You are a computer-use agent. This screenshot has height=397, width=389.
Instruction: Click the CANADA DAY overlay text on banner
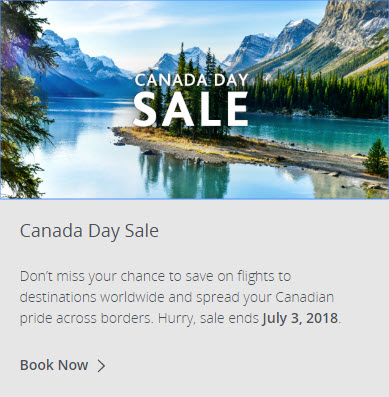191,80
